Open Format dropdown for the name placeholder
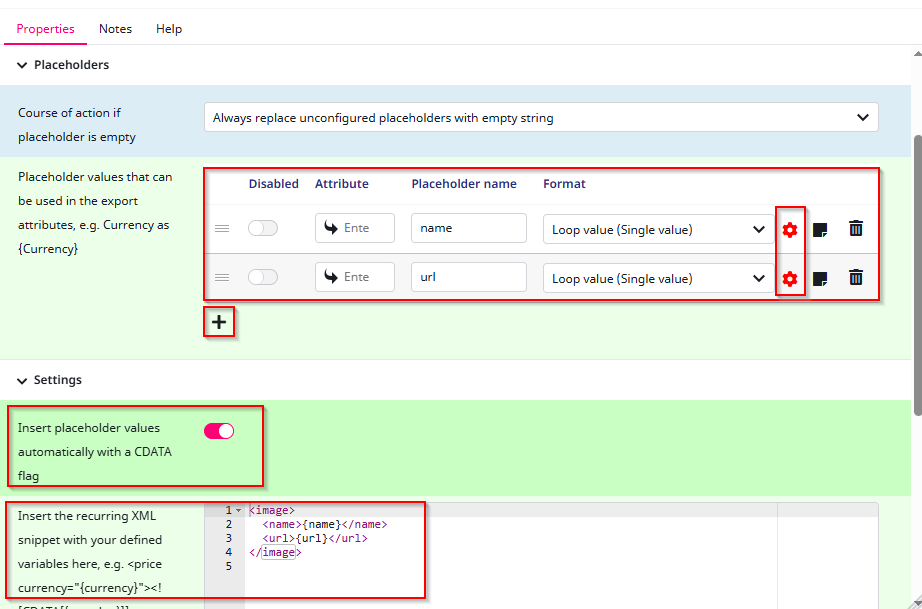 pyautogui.click(x=658, y=230)
